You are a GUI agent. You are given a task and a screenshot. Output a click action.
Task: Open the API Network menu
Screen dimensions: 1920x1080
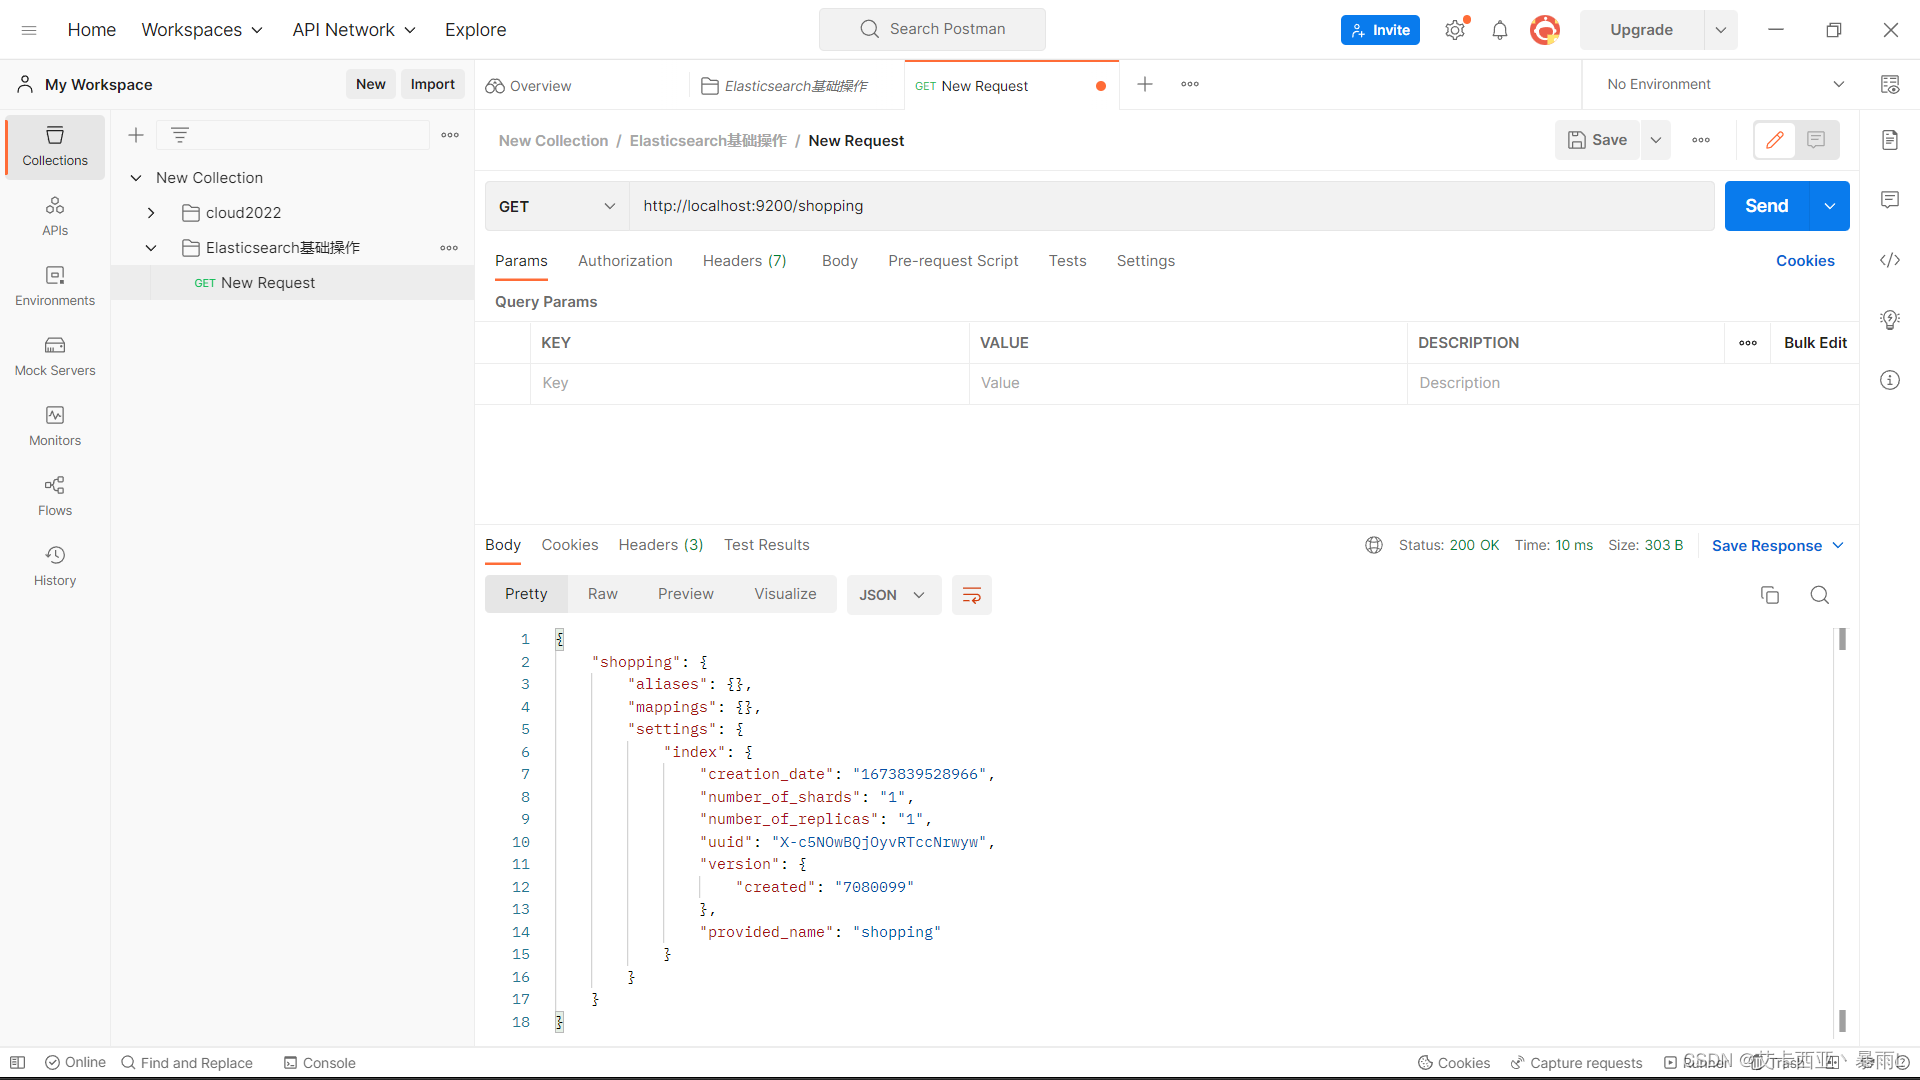354,30
